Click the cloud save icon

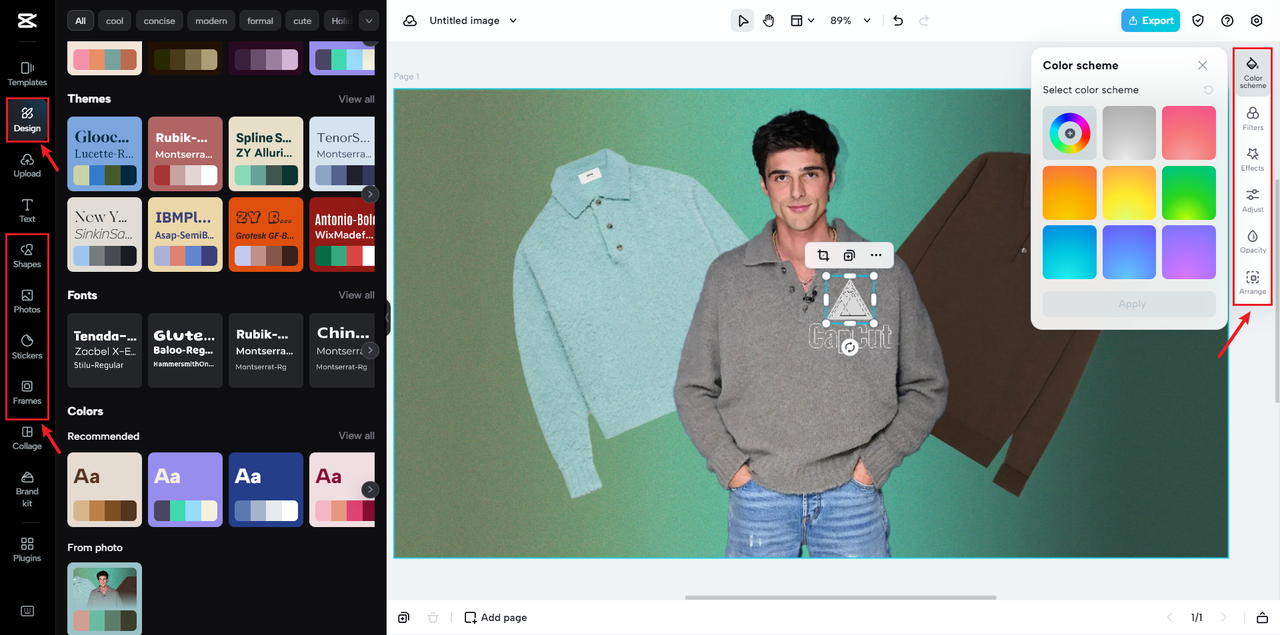tap(410, 20)
